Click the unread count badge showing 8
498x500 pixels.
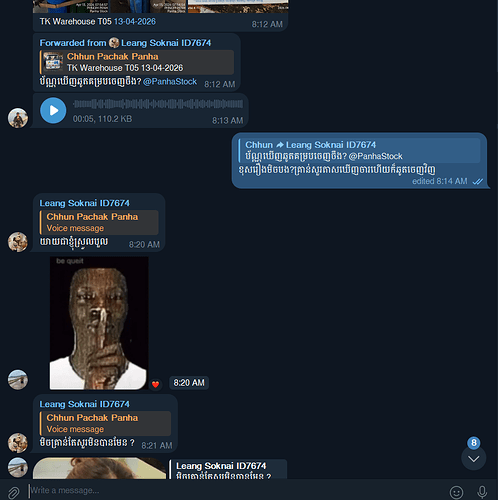474,443
